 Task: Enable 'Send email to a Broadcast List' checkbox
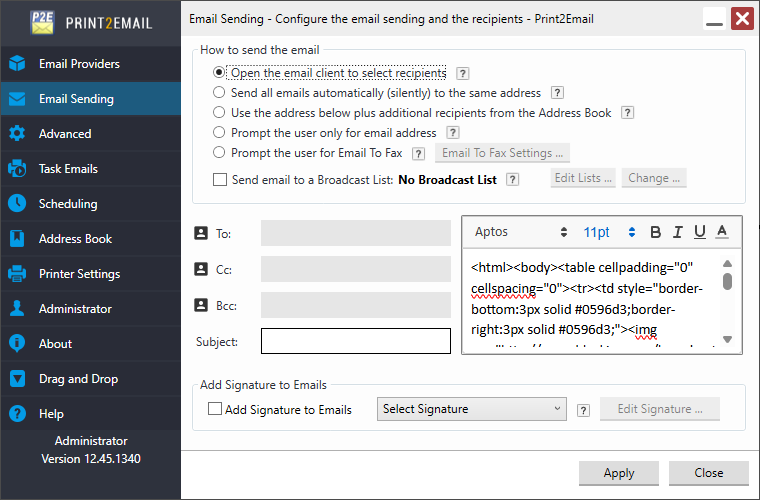click(220, 180)
